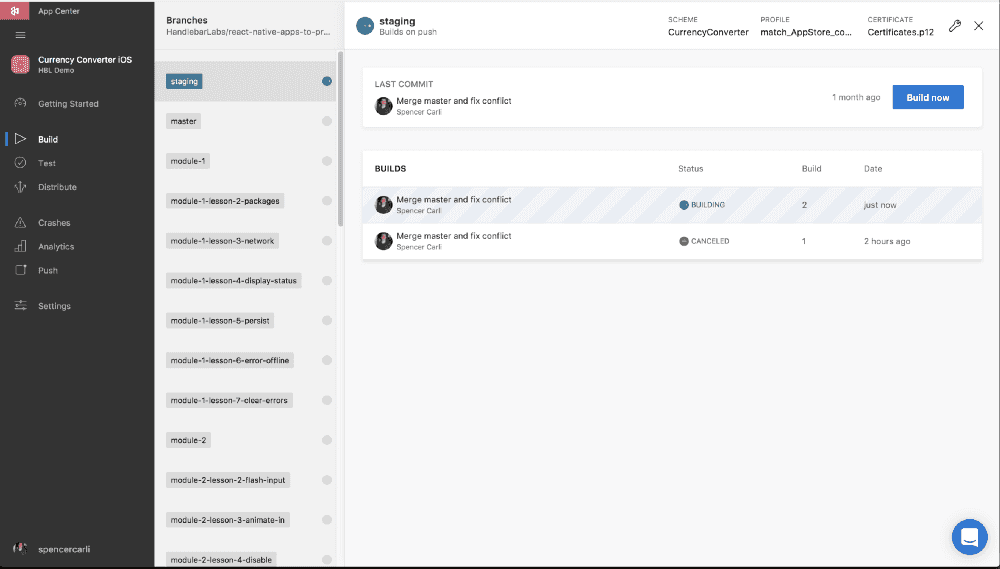Click the Push notification icon
Image resolution: width=1000 pixels, height=569 pixels.
click(x=20, y=270)
